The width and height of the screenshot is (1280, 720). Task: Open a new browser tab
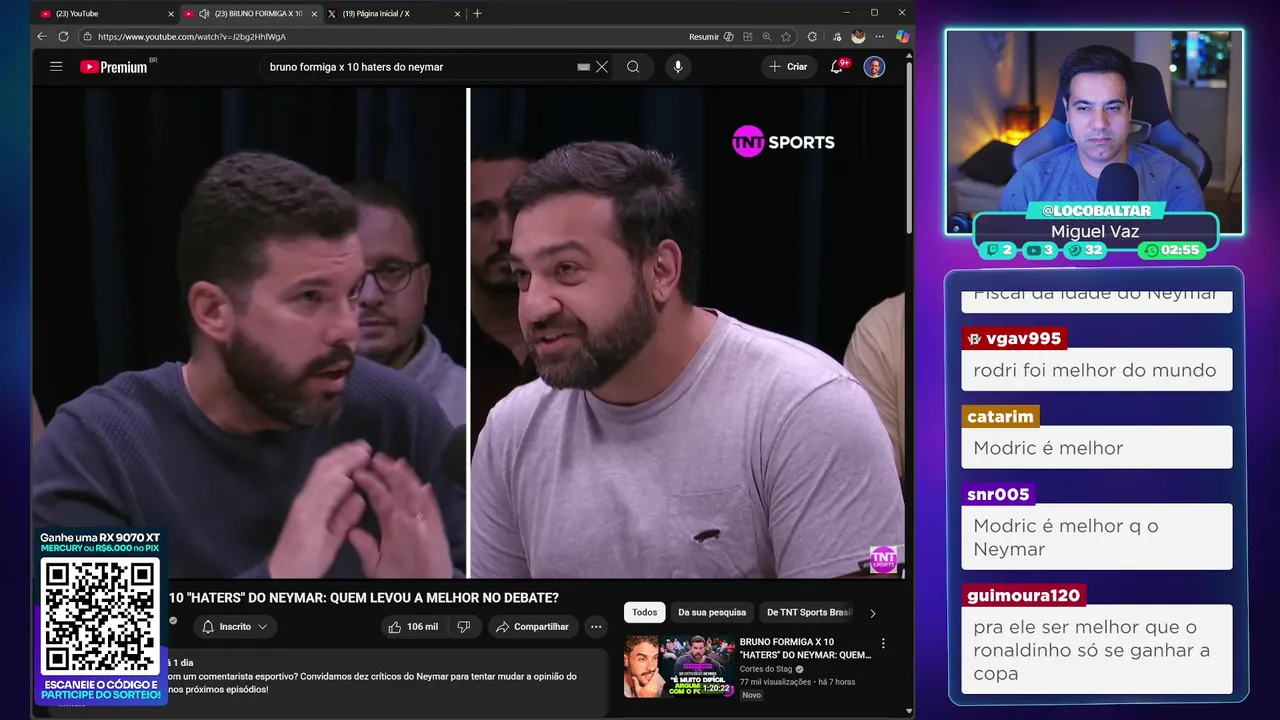pyautogui.click(x=477, y=13)
